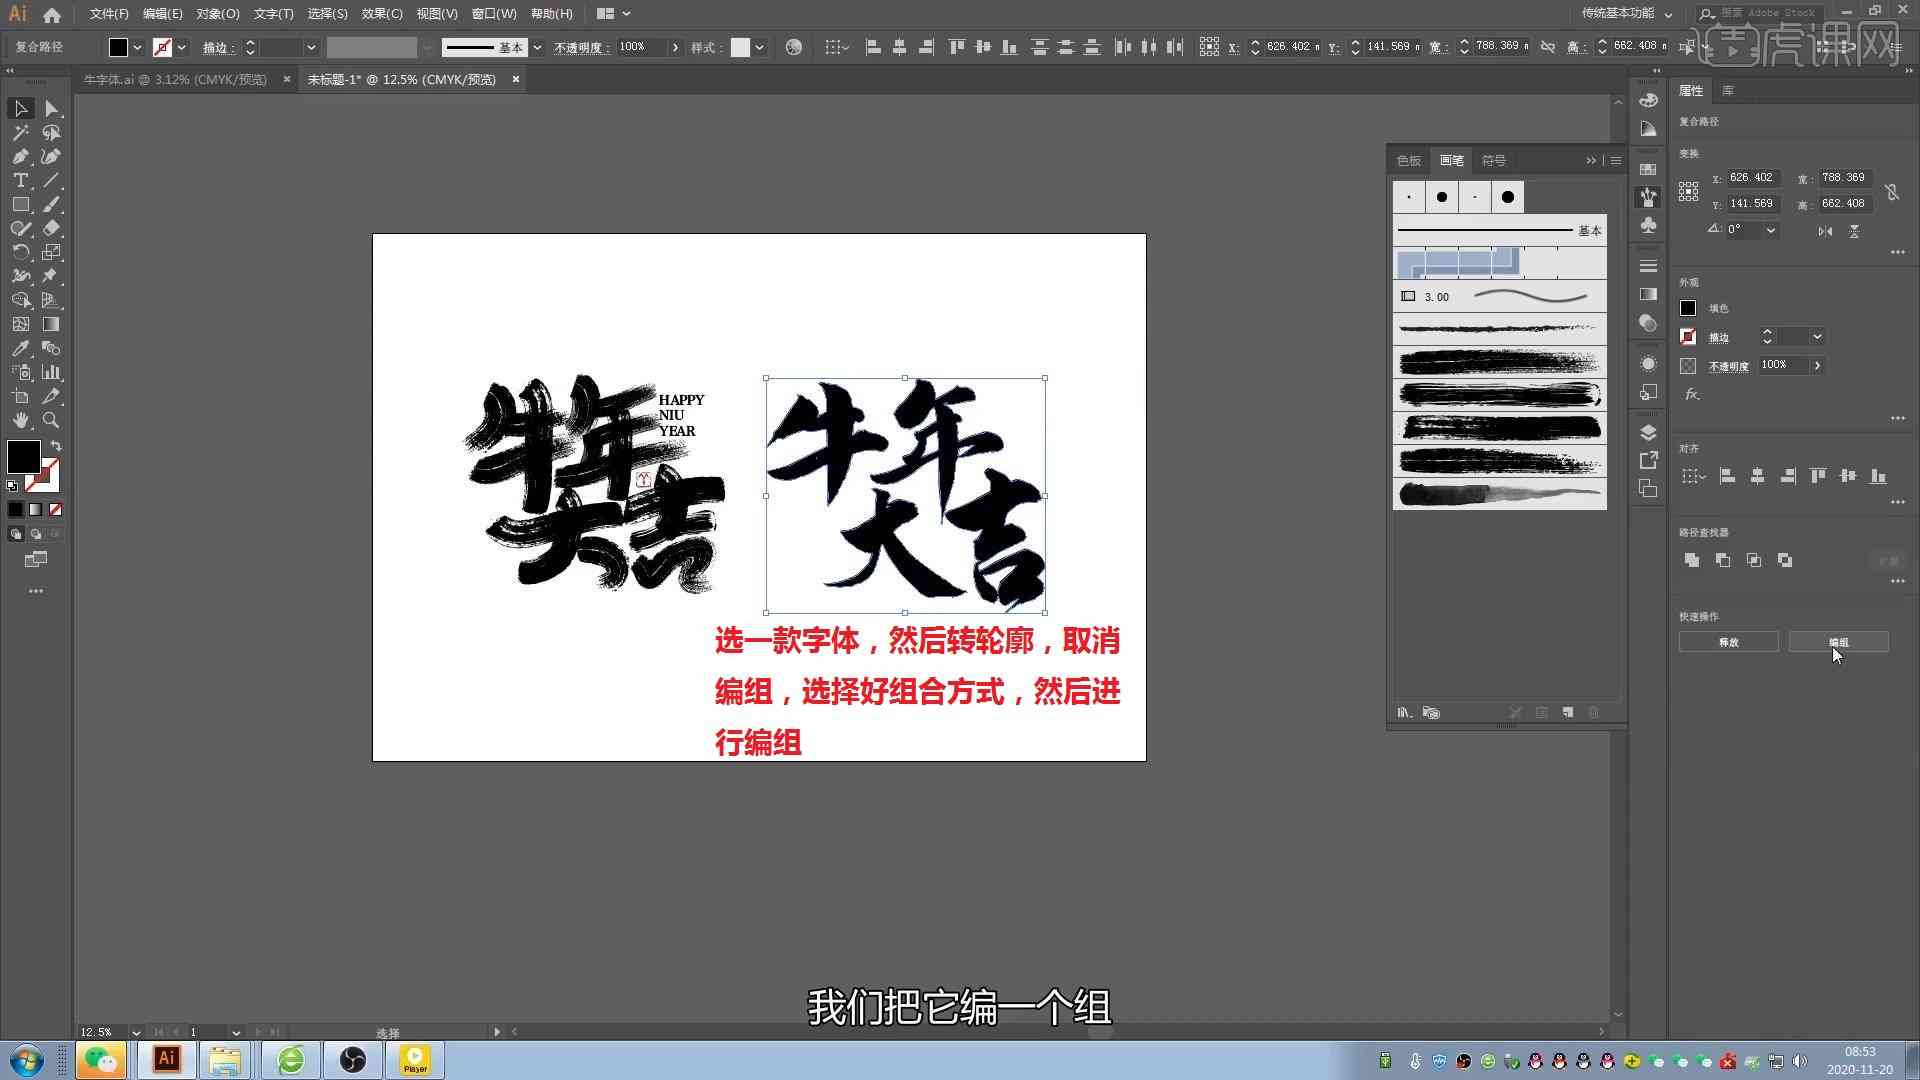This screenshot has height=1080, width=1920.
Task: Toggle the fill color swatch
Action: pos(24,458)
